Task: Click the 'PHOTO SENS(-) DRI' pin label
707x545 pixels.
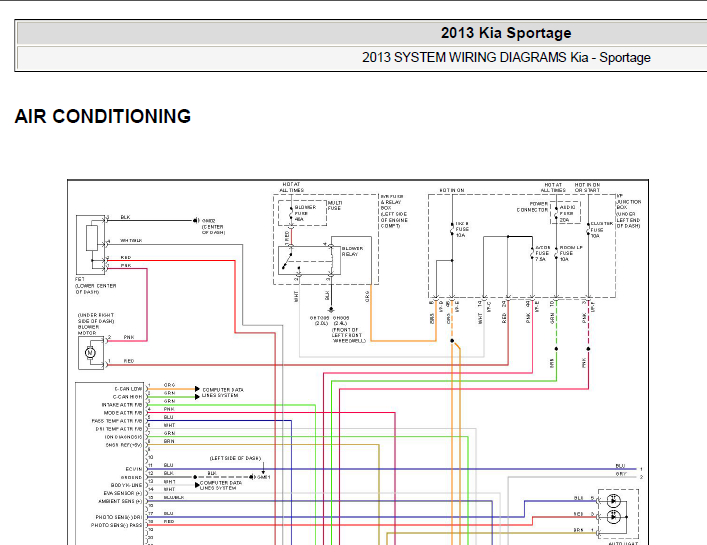Action: click(x=119, y=517)
